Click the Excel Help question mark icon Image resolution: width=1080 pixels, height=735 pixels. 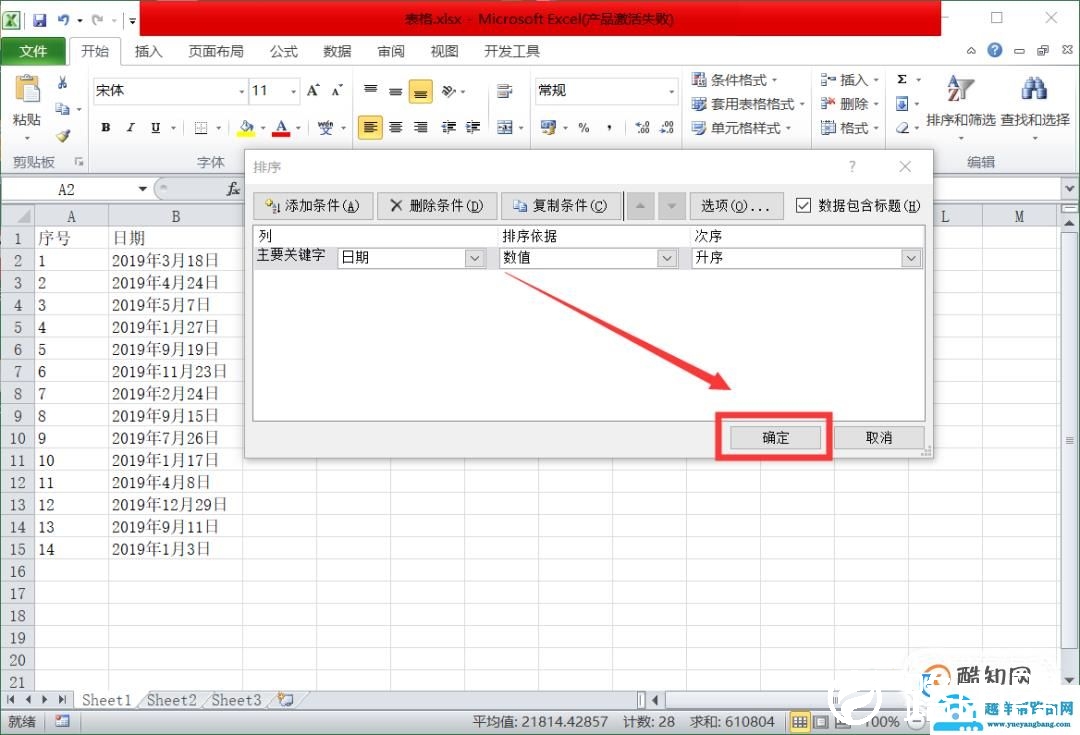coord(995,50)
